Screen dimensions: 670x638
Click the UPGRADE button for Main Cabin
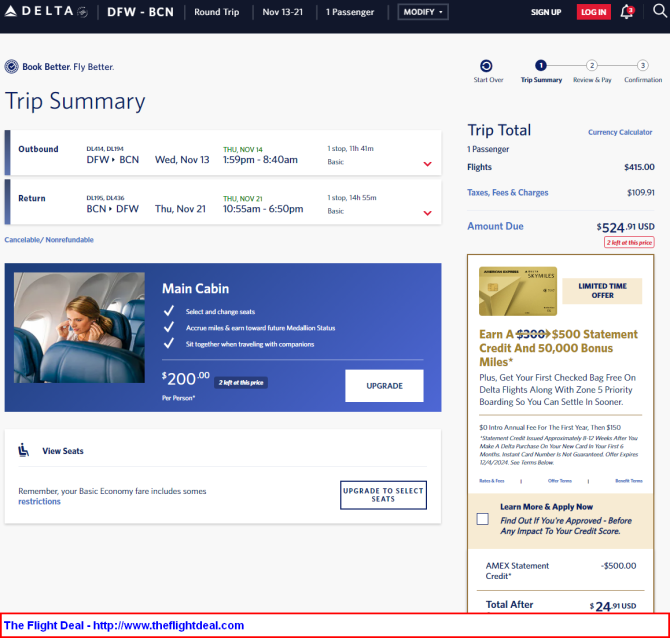(384, 385)
